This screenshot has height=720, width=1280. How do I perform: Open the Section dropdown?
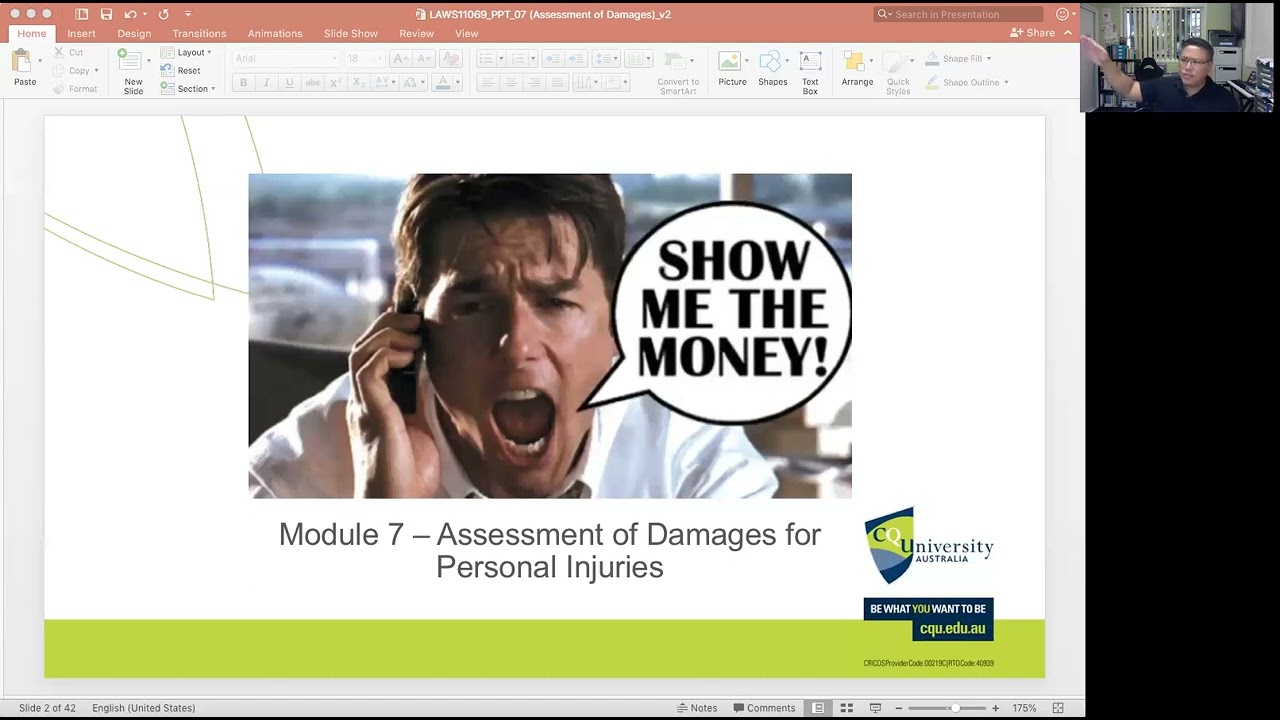click(188, 88)
